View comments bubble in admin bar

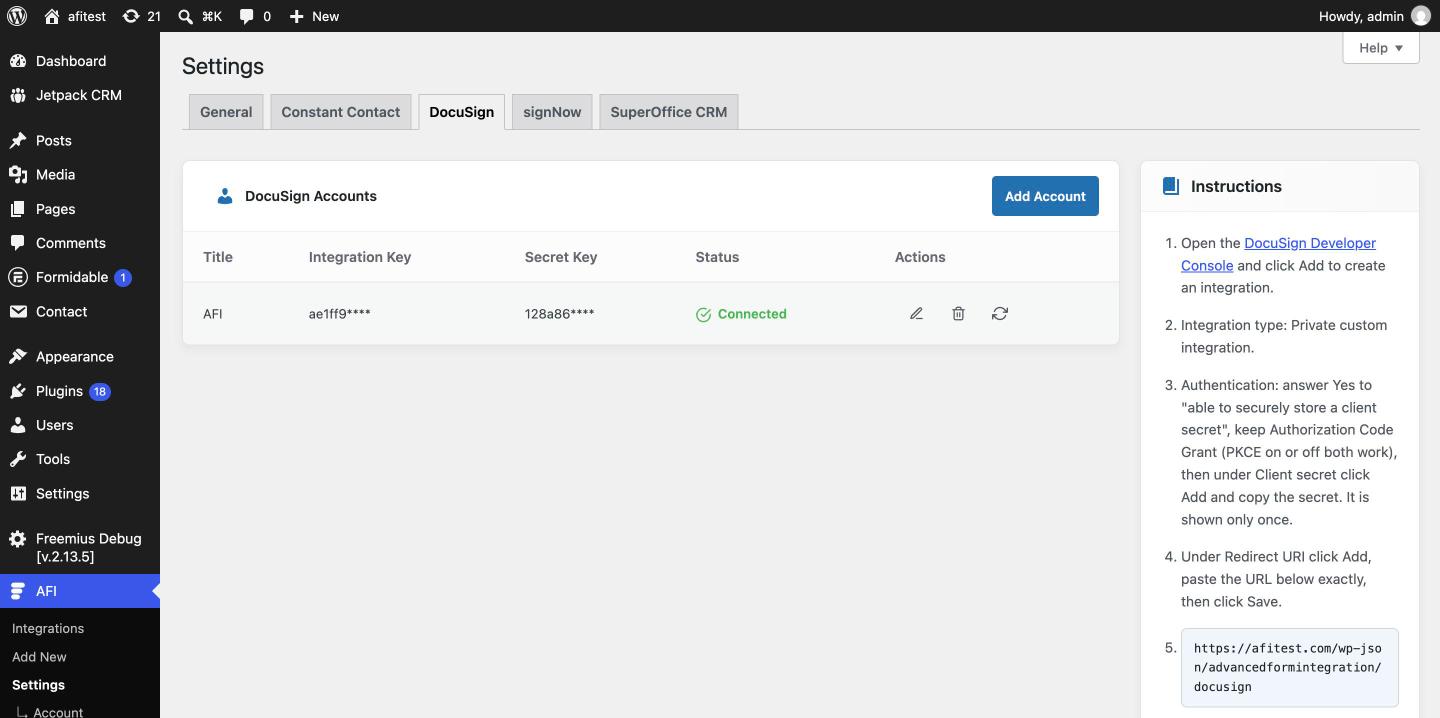click(x=255, y=16)
